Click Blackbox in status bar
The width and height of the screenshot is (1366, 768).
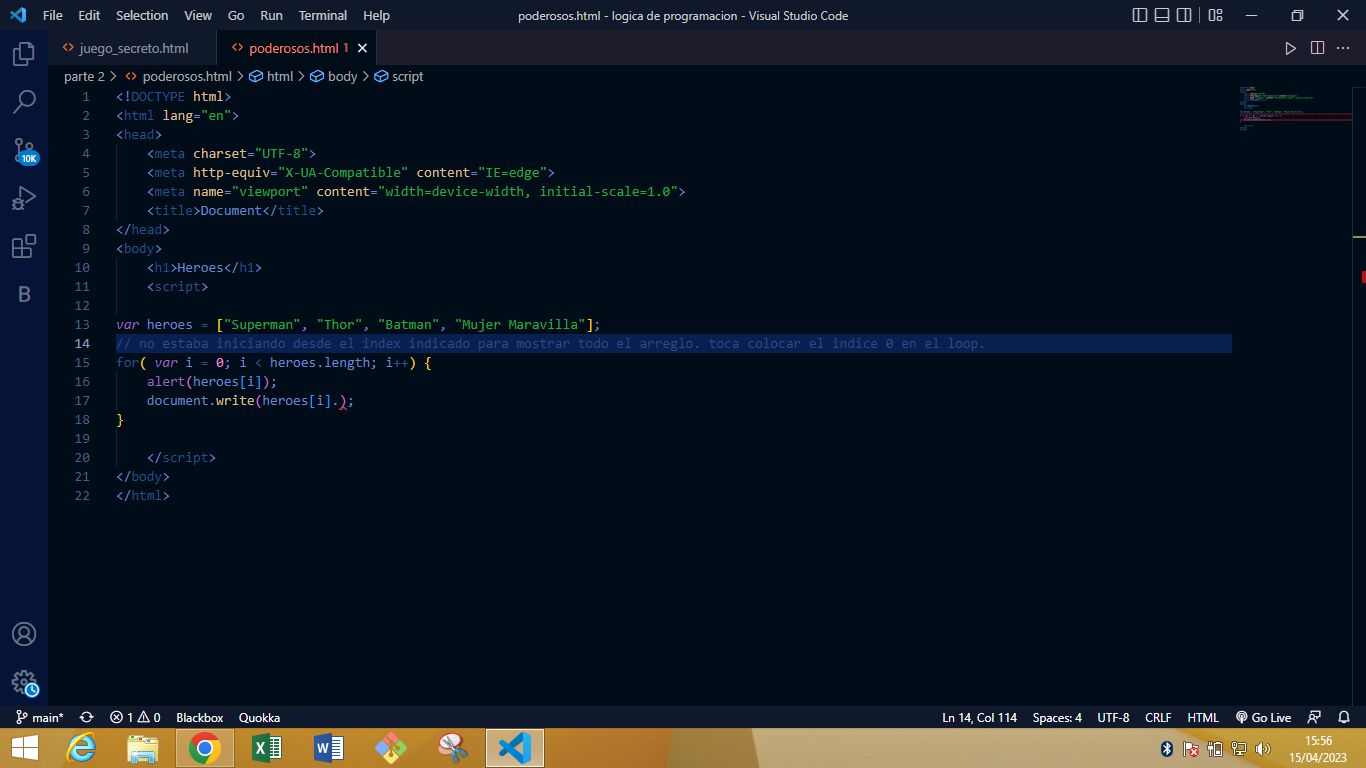tap(200, 717)
